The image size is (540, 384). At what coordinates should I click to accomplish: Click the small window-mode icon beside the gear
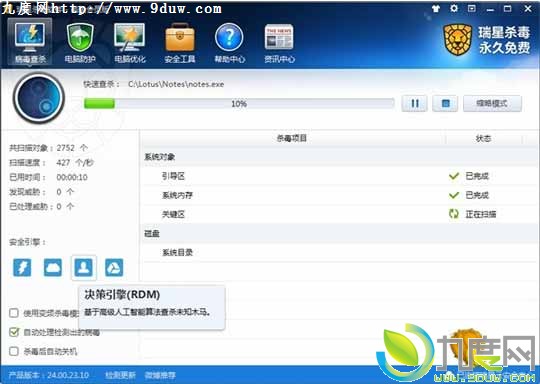coord(472,8)
